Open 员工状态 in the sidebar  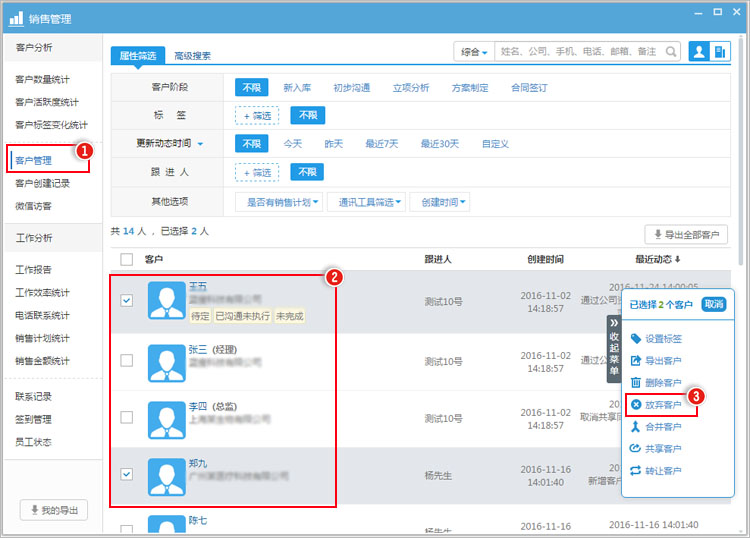tap(33, 442)
